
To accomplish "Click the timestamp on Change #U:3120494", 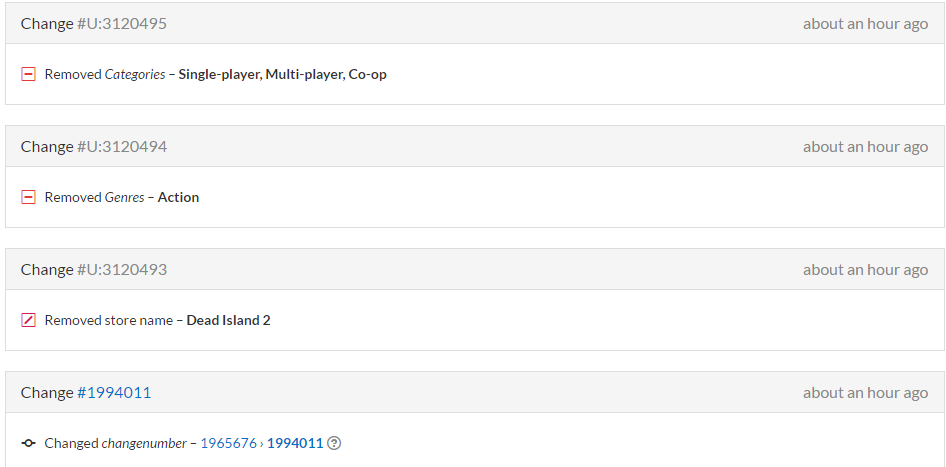I will (865, 146).
